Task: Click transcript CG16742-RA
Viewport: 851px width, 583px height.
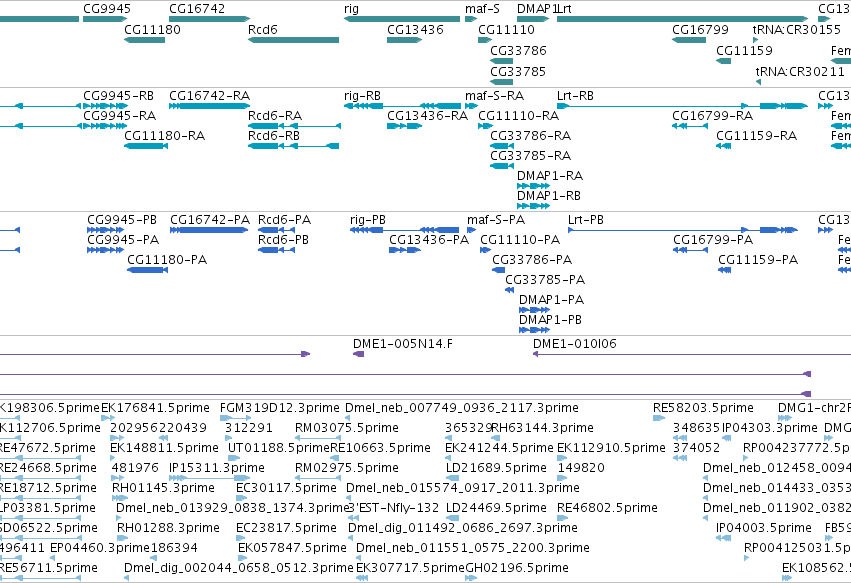Action: pyautogui.click(x=209, y=96)
